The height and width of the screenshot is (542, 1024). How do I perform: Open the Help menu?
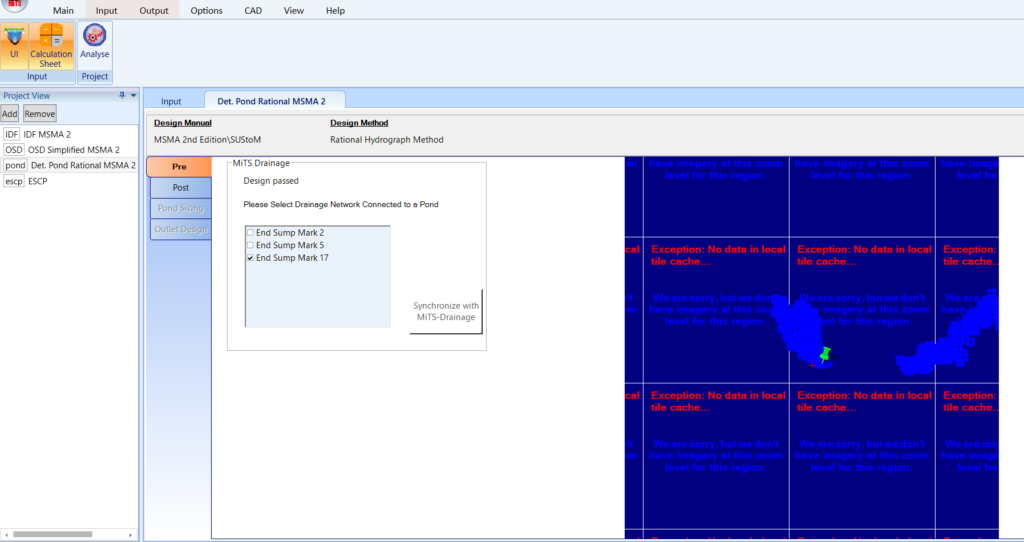pos(336,10)
